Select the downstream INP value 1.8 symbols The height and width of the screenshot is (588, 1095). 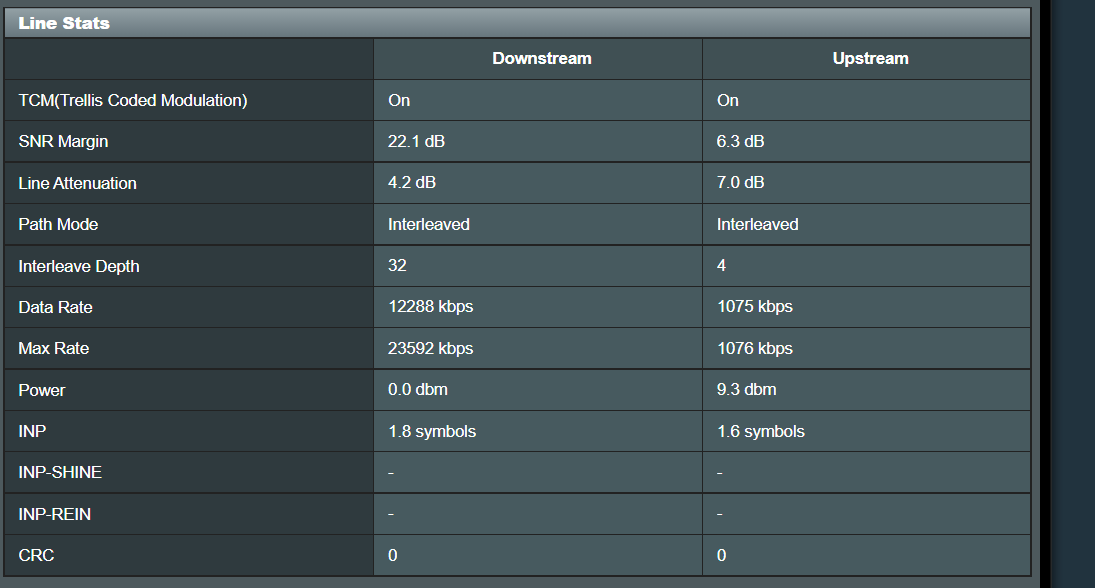pos(432,432)
